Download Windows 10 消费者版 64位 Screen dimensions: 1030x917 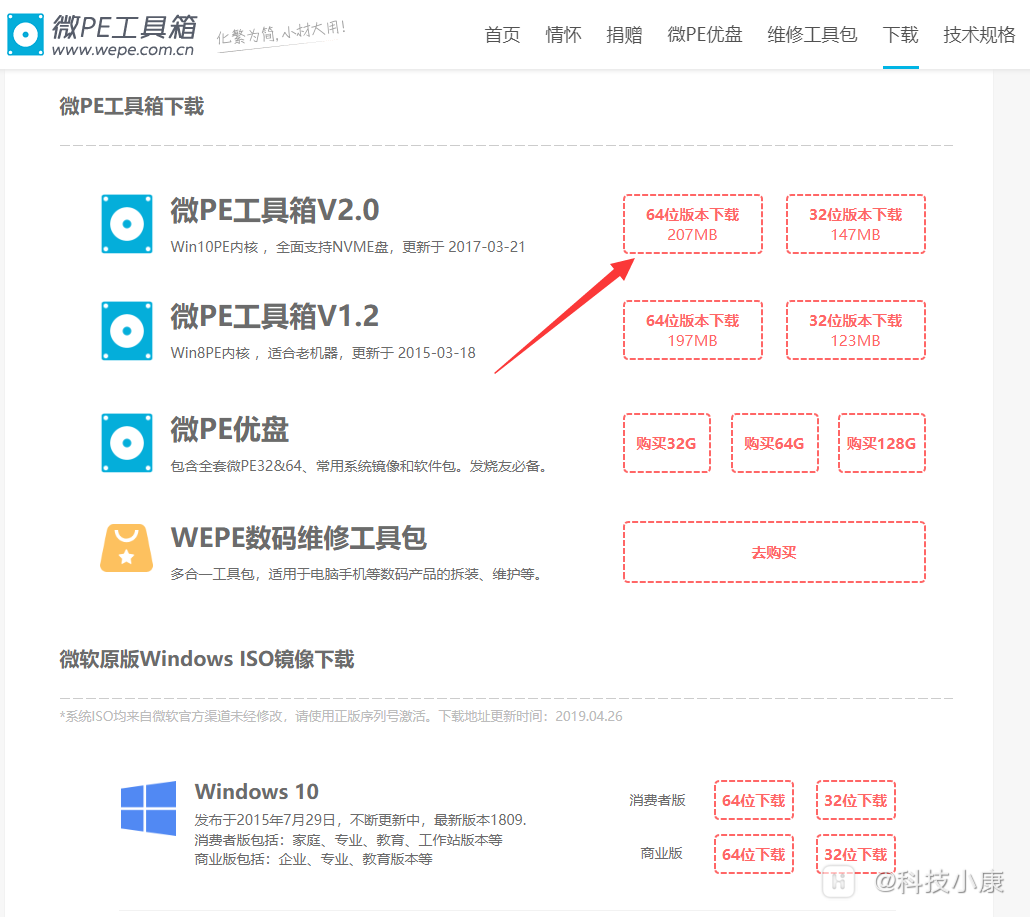(x=754, y=801)
